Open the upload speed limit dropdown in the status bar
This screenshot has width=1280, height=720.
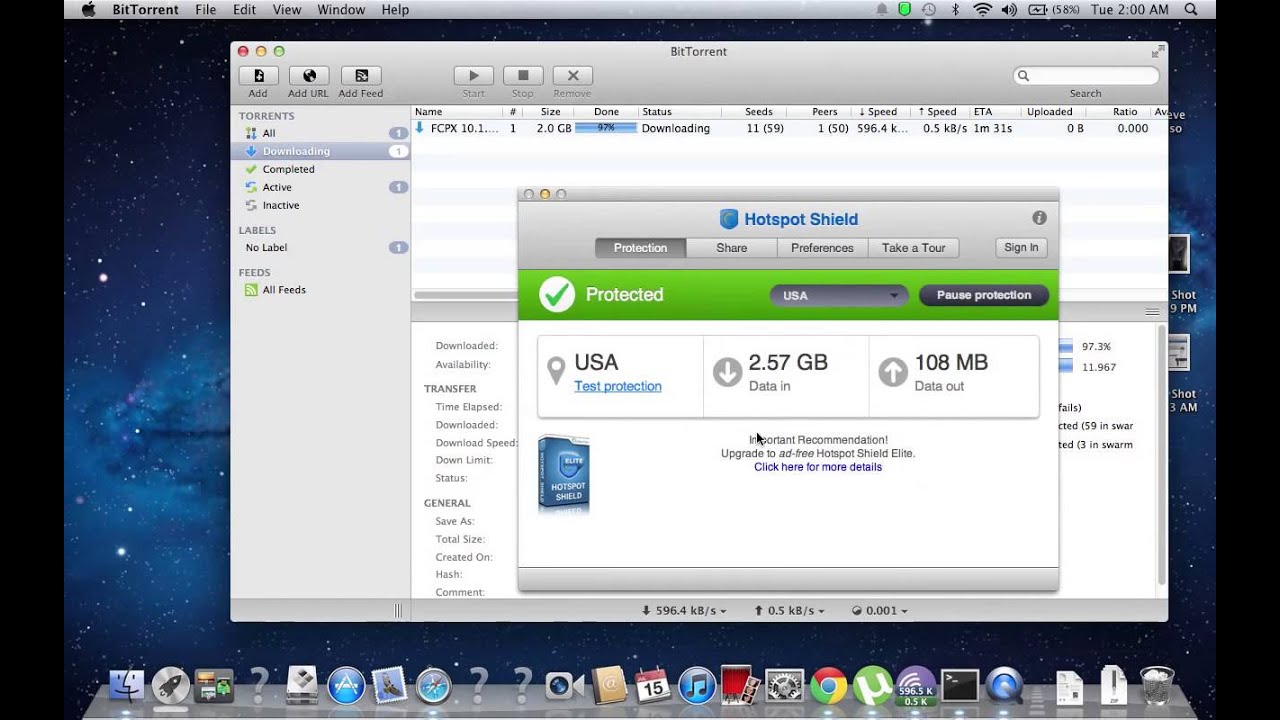[789, 610]
